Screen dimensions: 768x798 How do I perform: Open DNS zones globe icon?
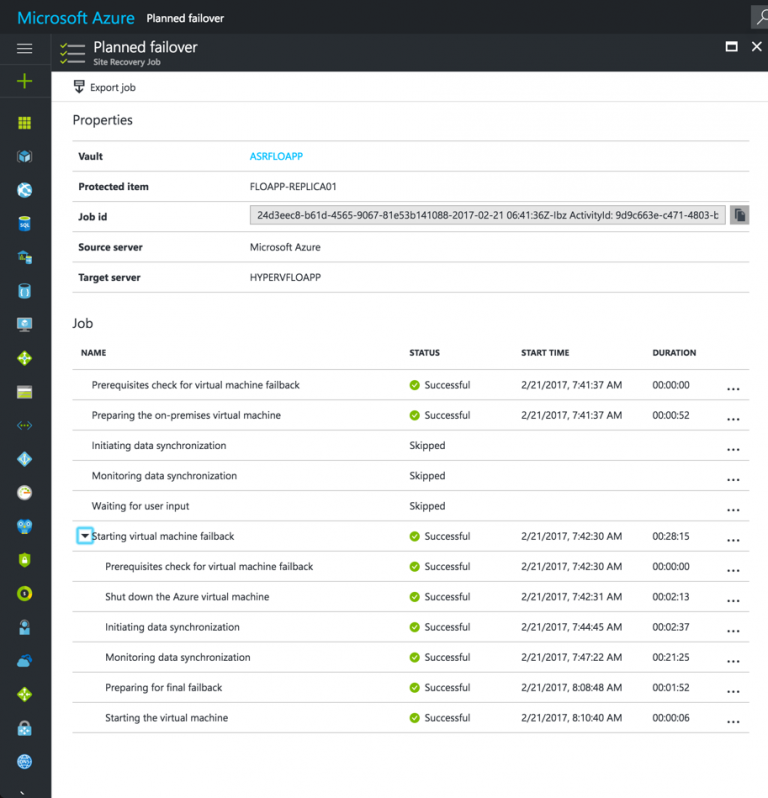(24, 761)
